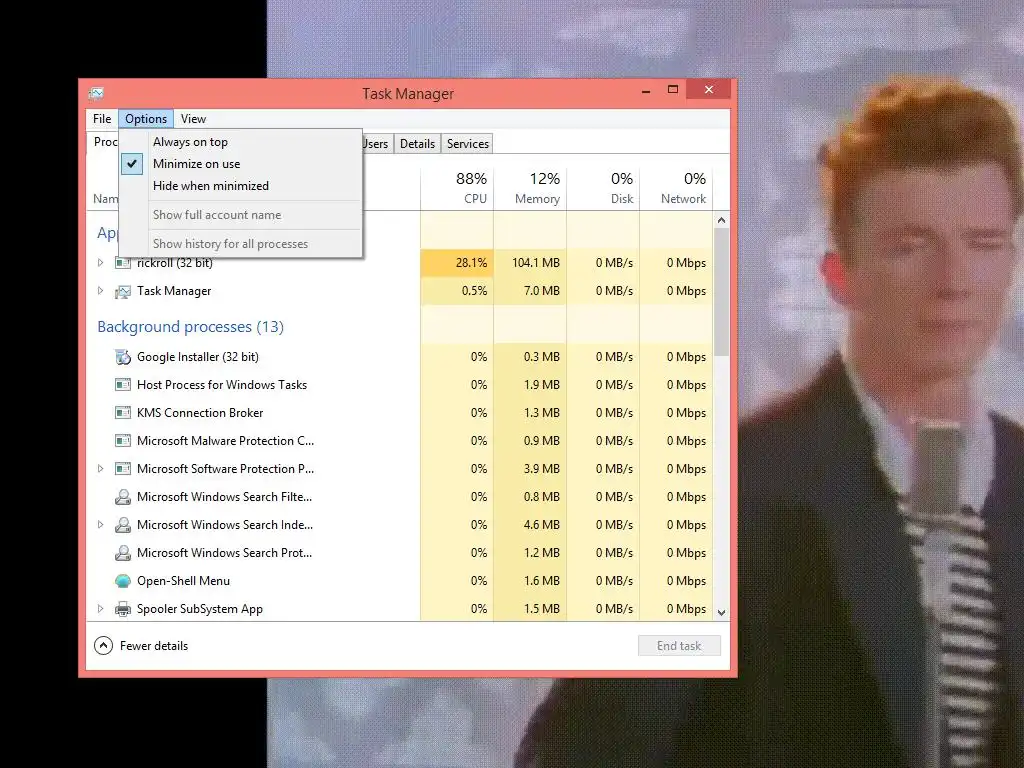Click the scrollbar up arrow
Screen dimensions: 1024x768
722,220
